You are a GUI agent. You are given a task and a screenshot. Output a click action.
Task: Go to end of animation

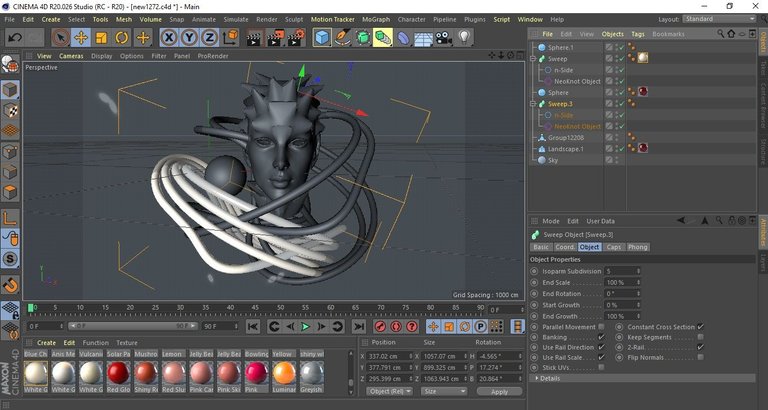(x=359, y=326)
